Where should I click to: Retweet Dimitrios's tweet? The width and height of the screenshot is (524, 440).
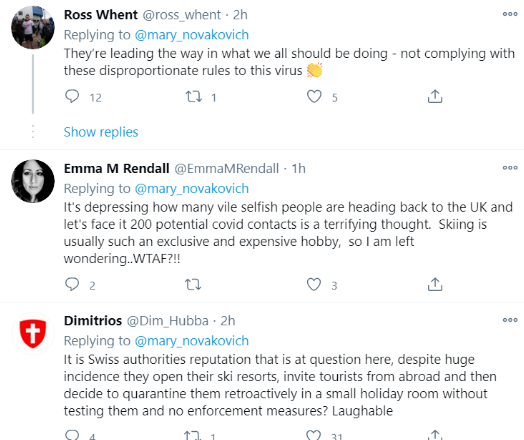192,435
